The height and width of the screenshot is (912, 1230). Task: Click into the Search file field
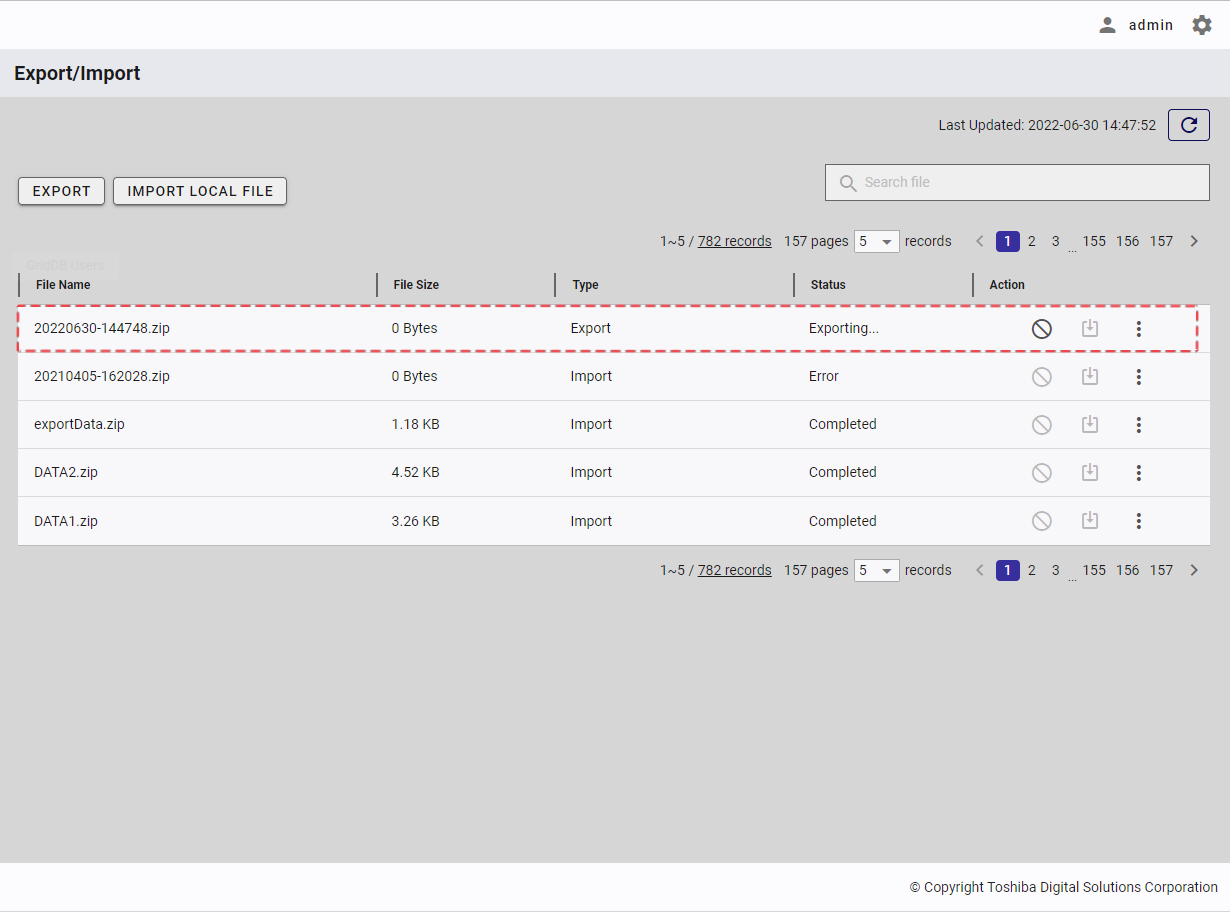(x=1030, y=182)
